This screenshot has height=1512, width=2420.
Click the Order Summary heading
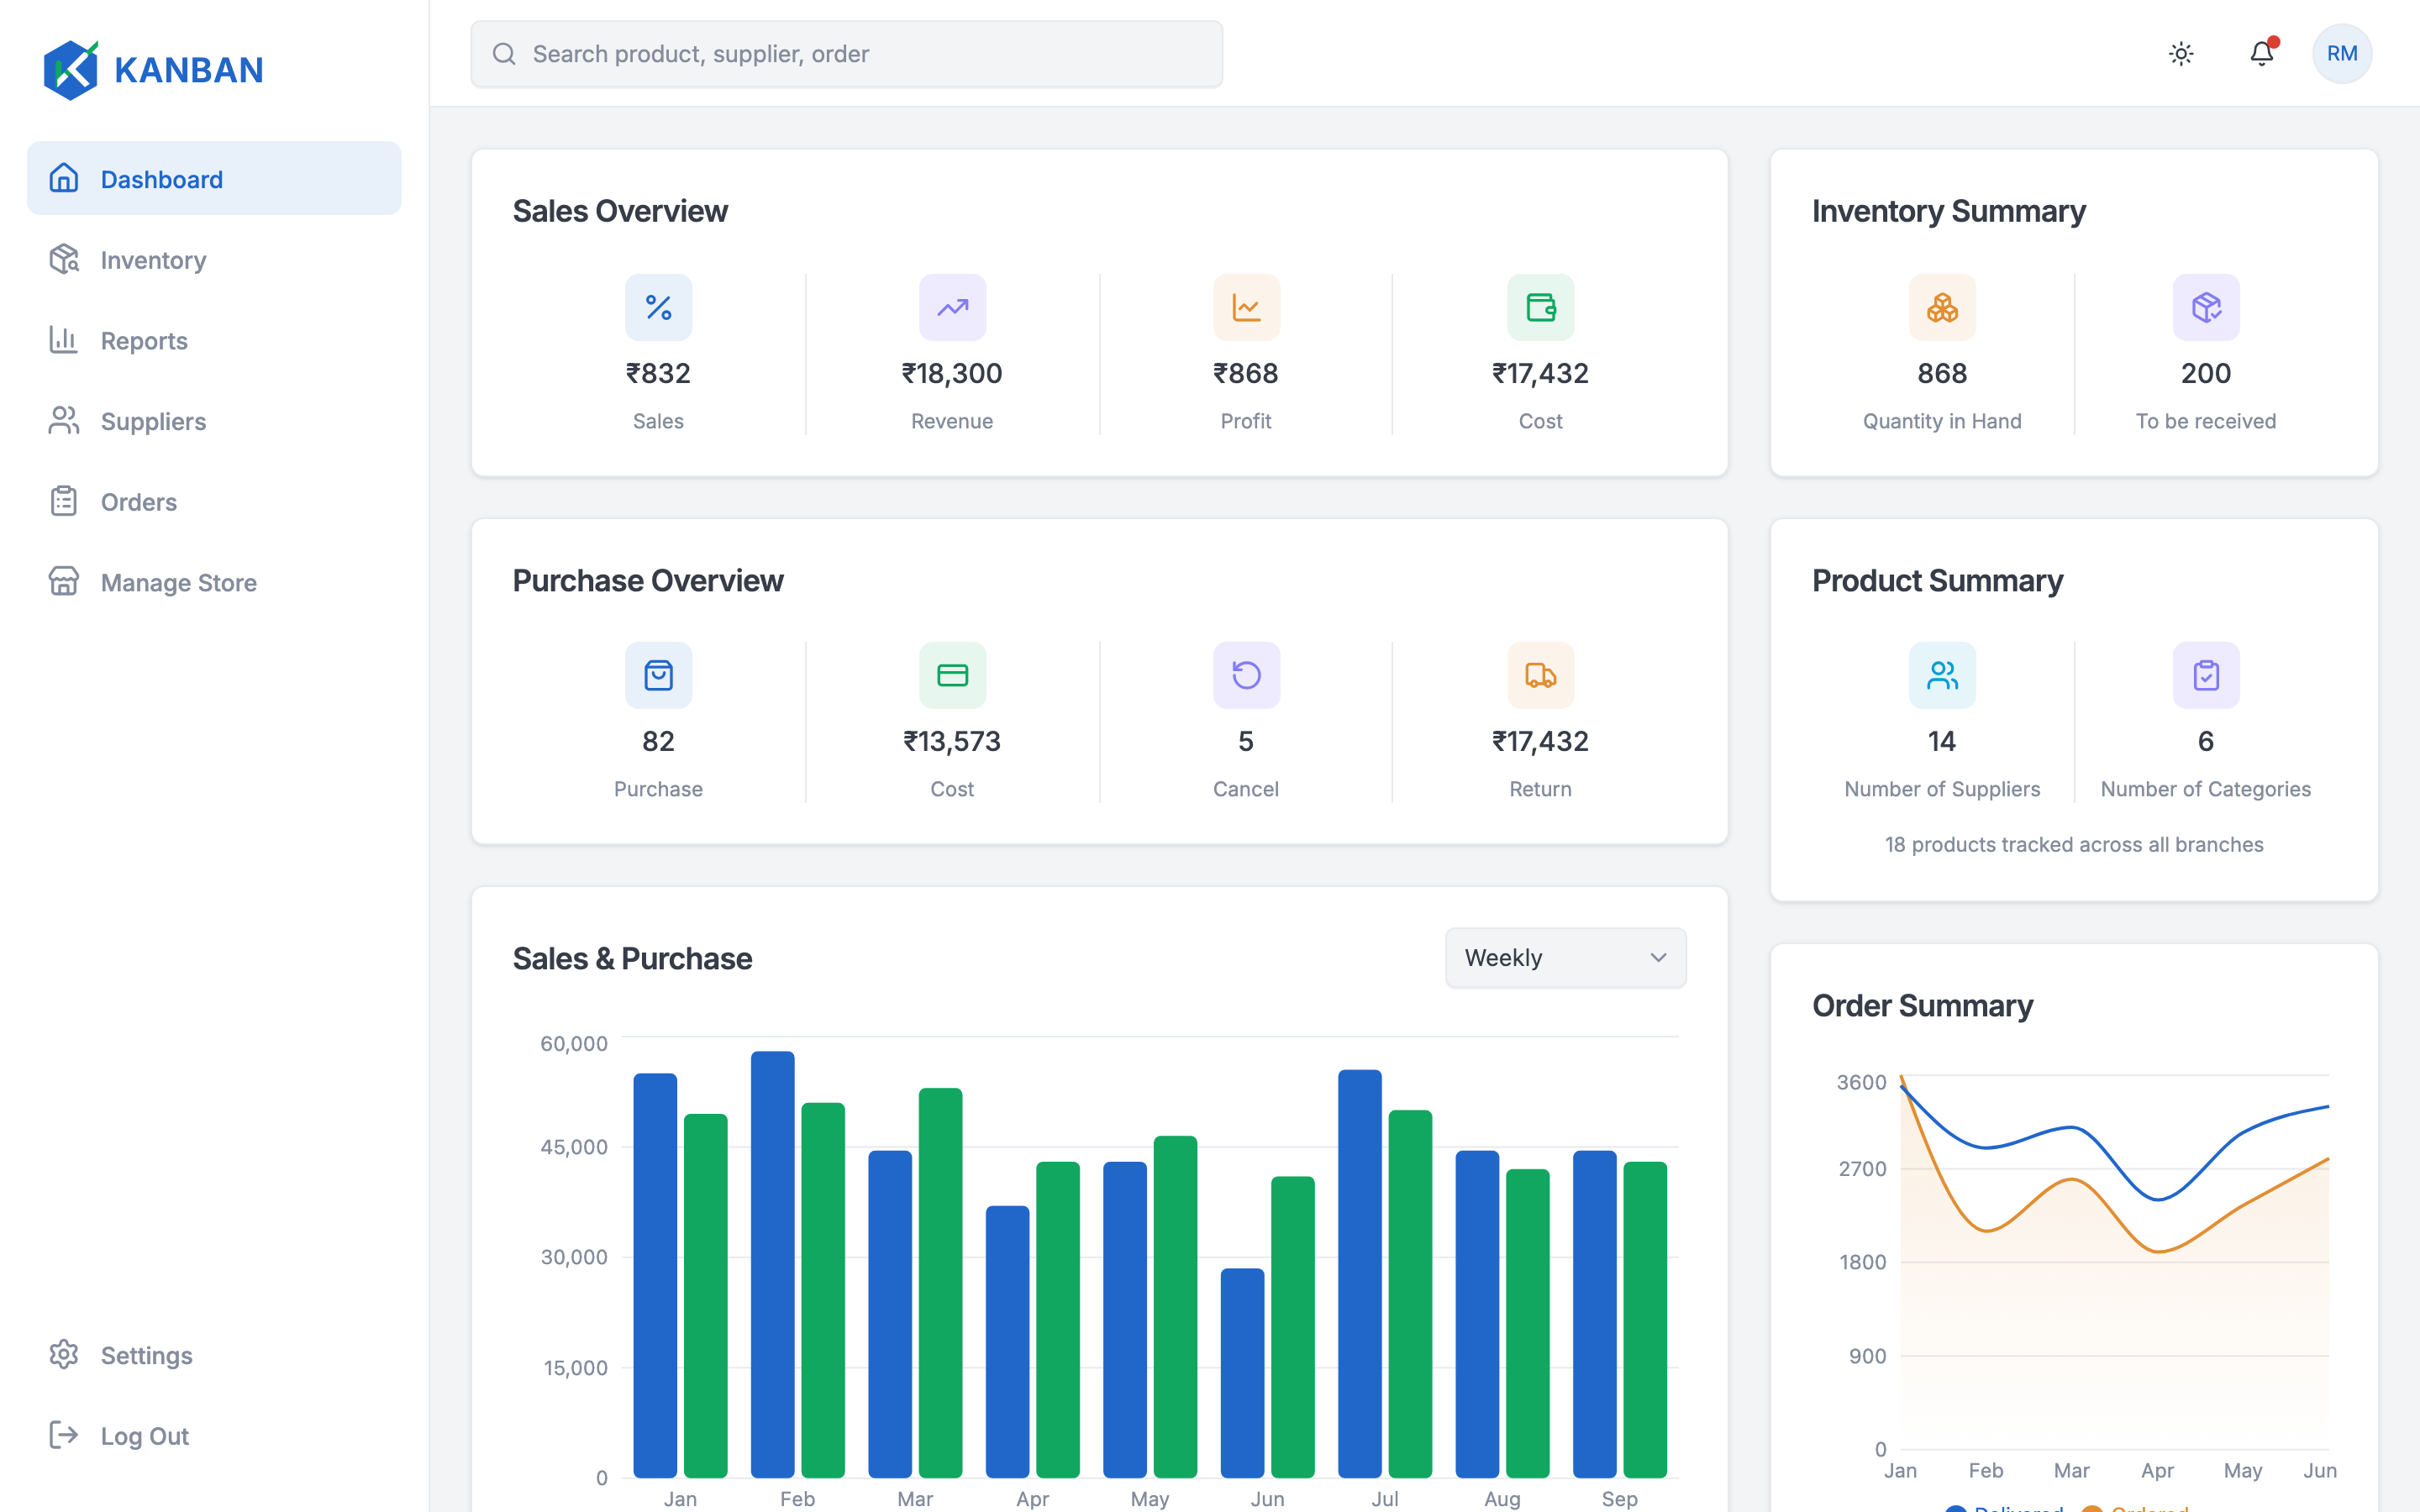[1922, 1005]
